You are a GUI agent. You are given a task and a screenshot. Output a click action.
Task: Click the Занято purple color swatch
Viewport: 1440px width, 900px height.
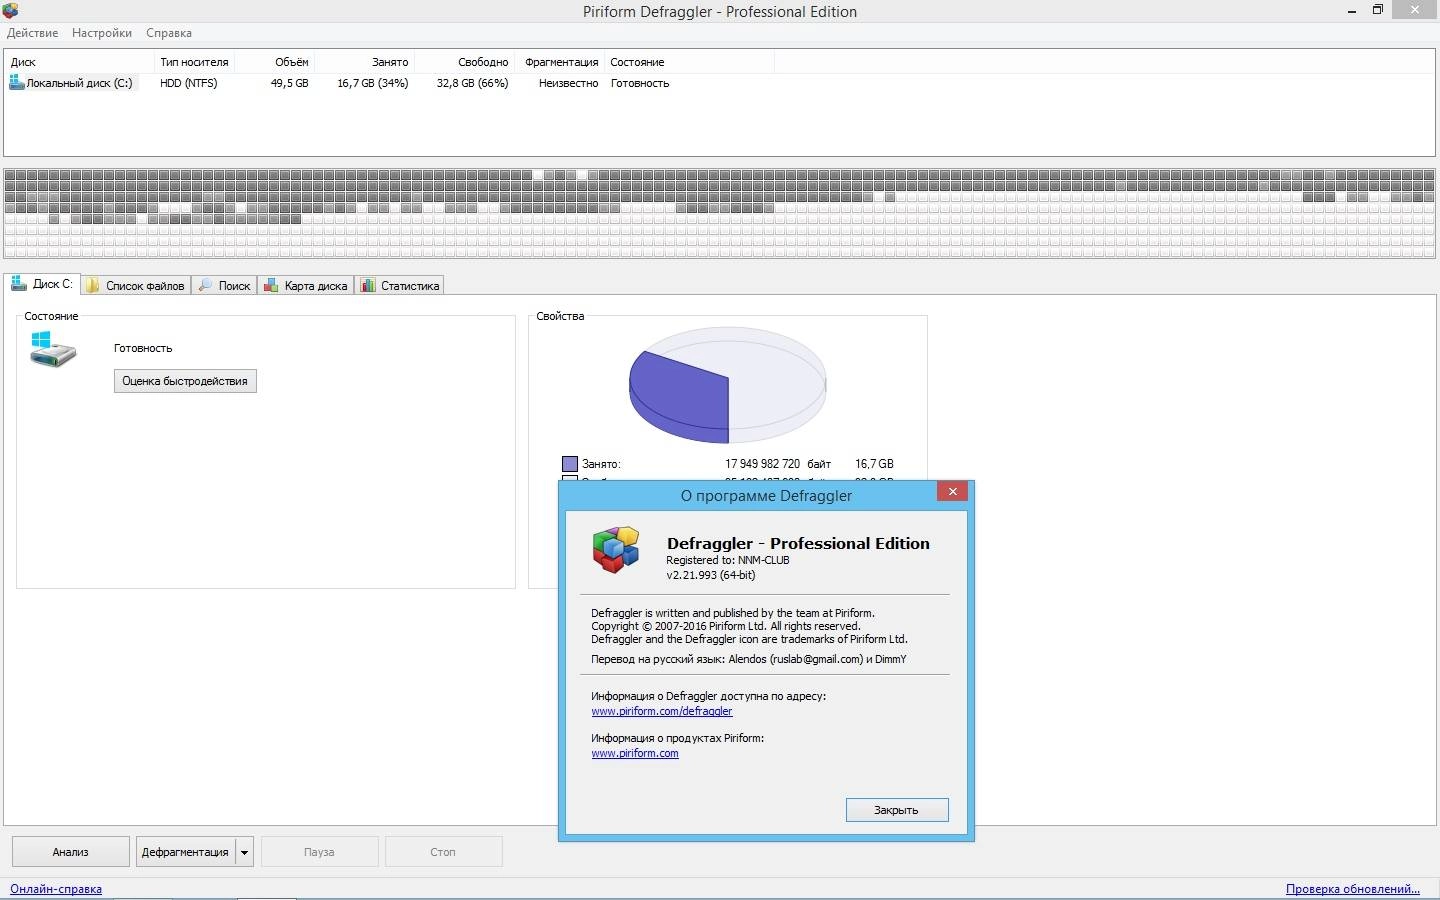(x=570, y=464)
